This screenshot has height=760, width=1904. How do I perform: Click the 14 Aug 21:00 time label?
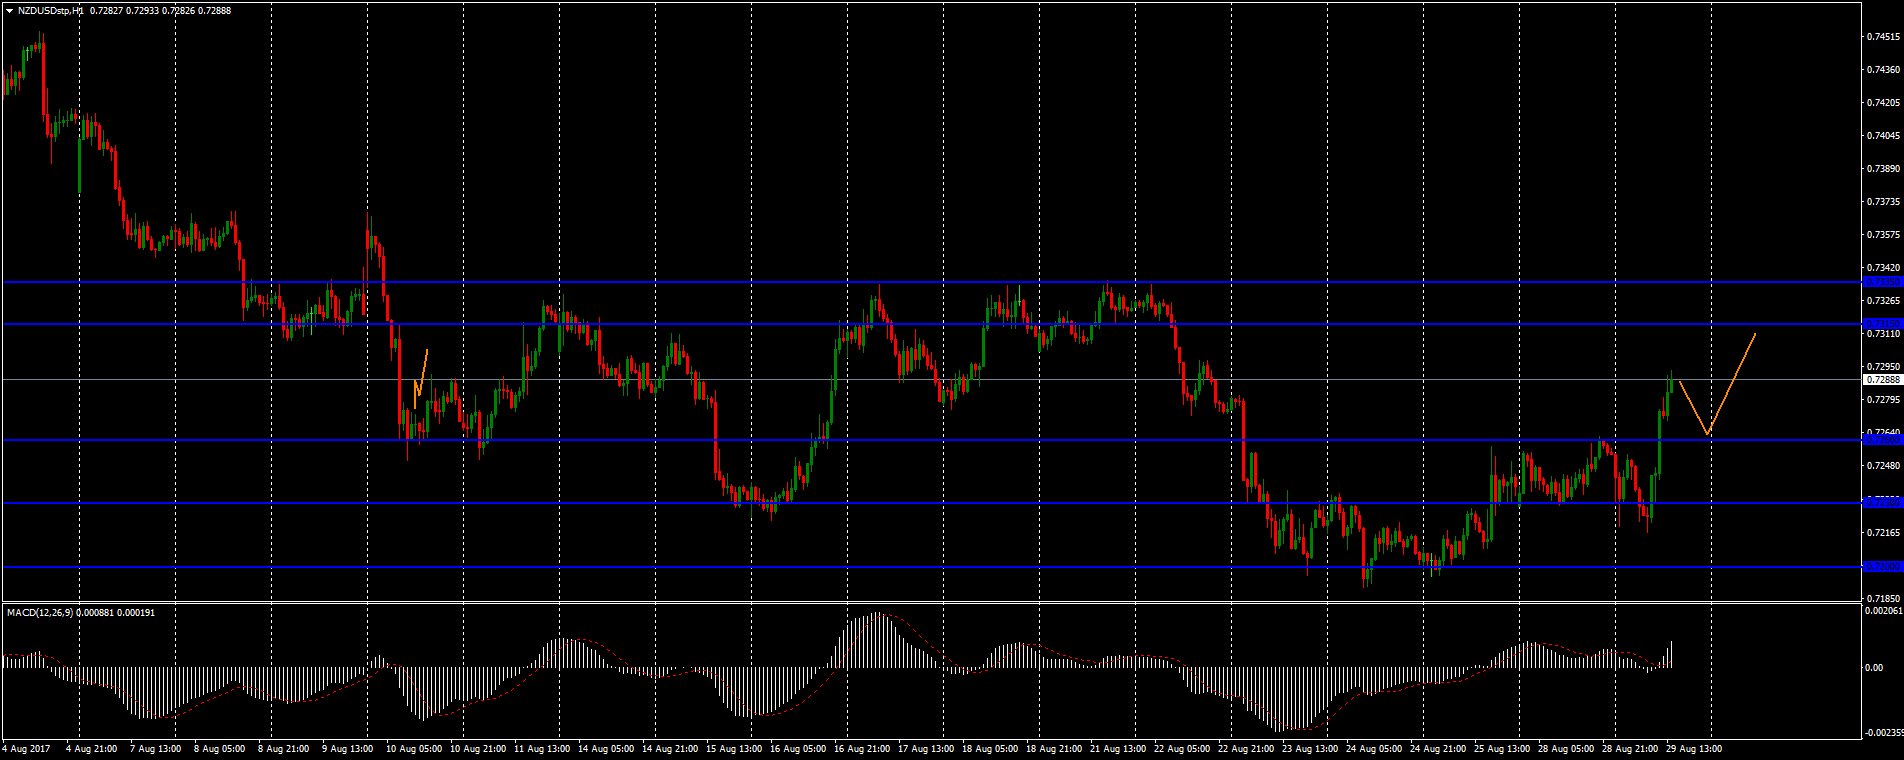point(670,748)
